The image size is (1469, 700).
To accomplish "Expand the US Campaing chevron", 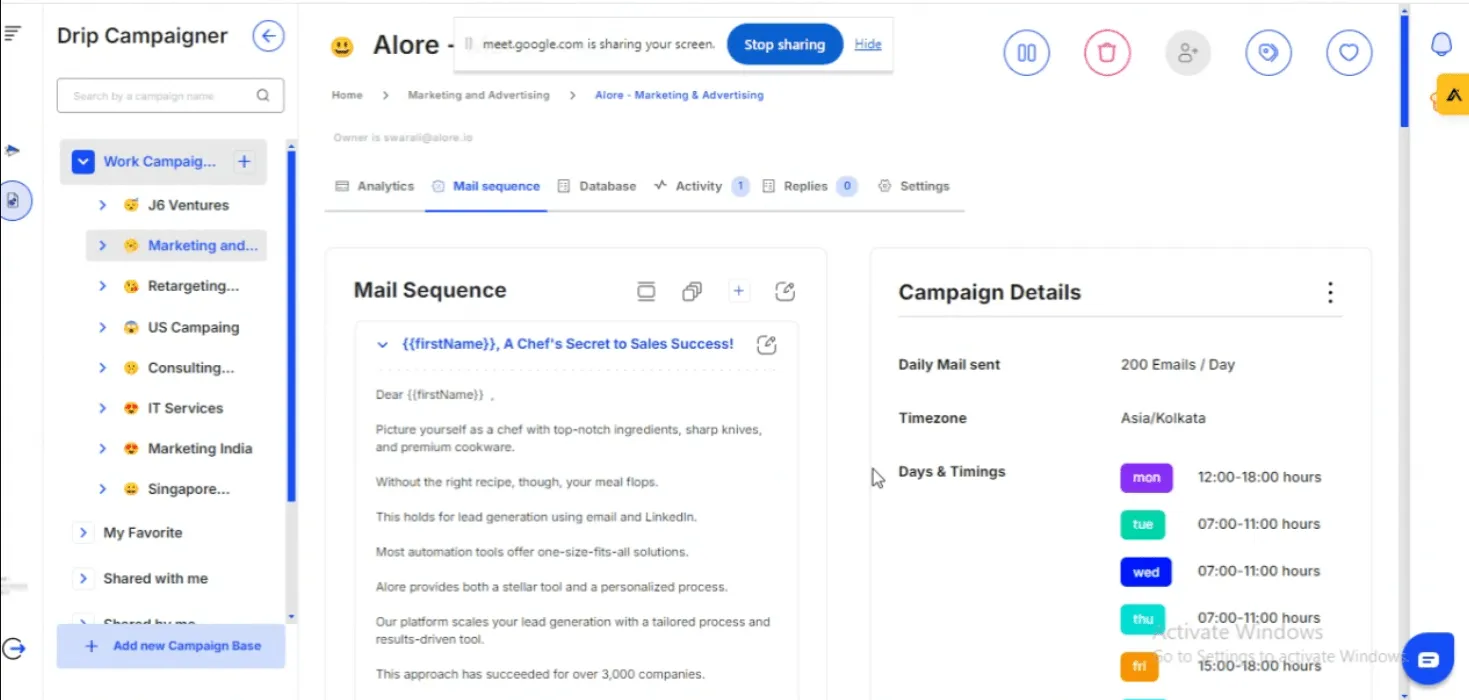I will (102, 327).
